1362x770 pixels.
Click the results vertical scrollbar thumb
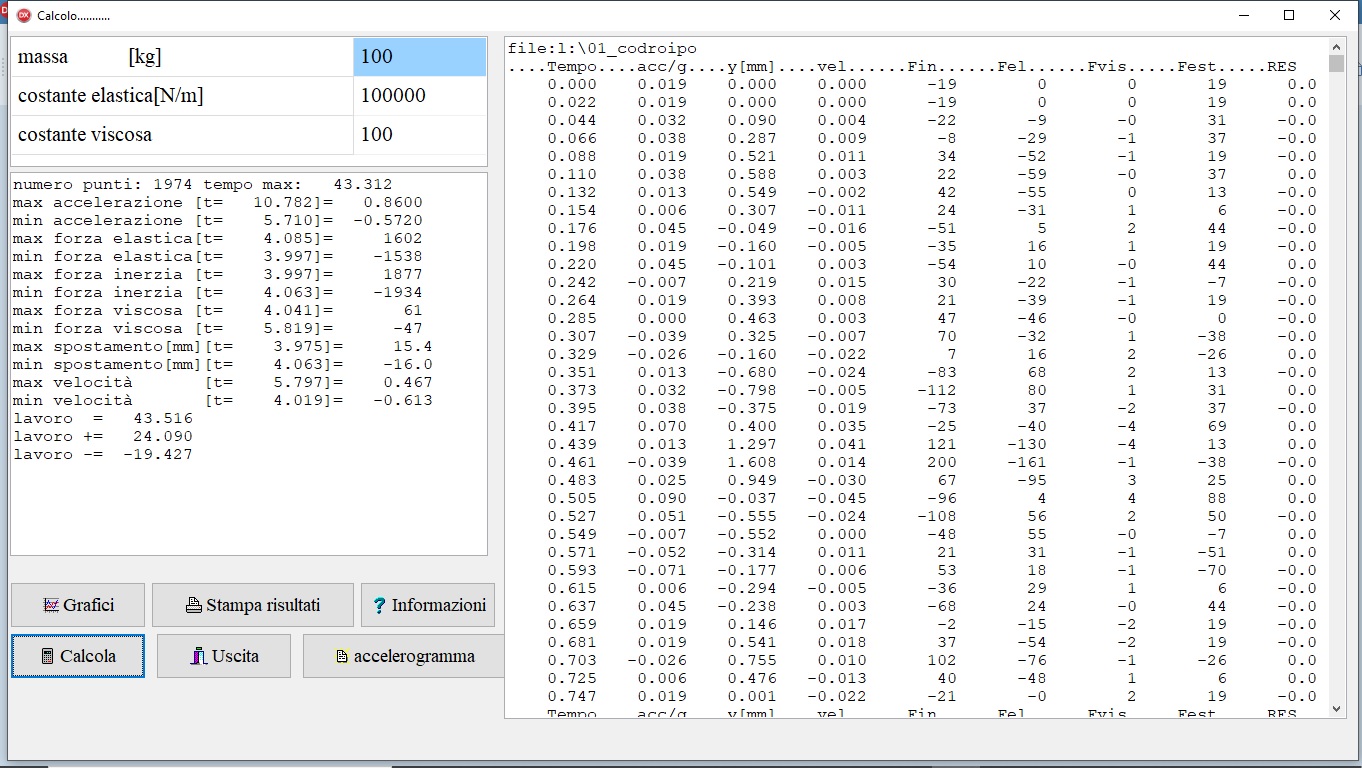[1337, 64]
